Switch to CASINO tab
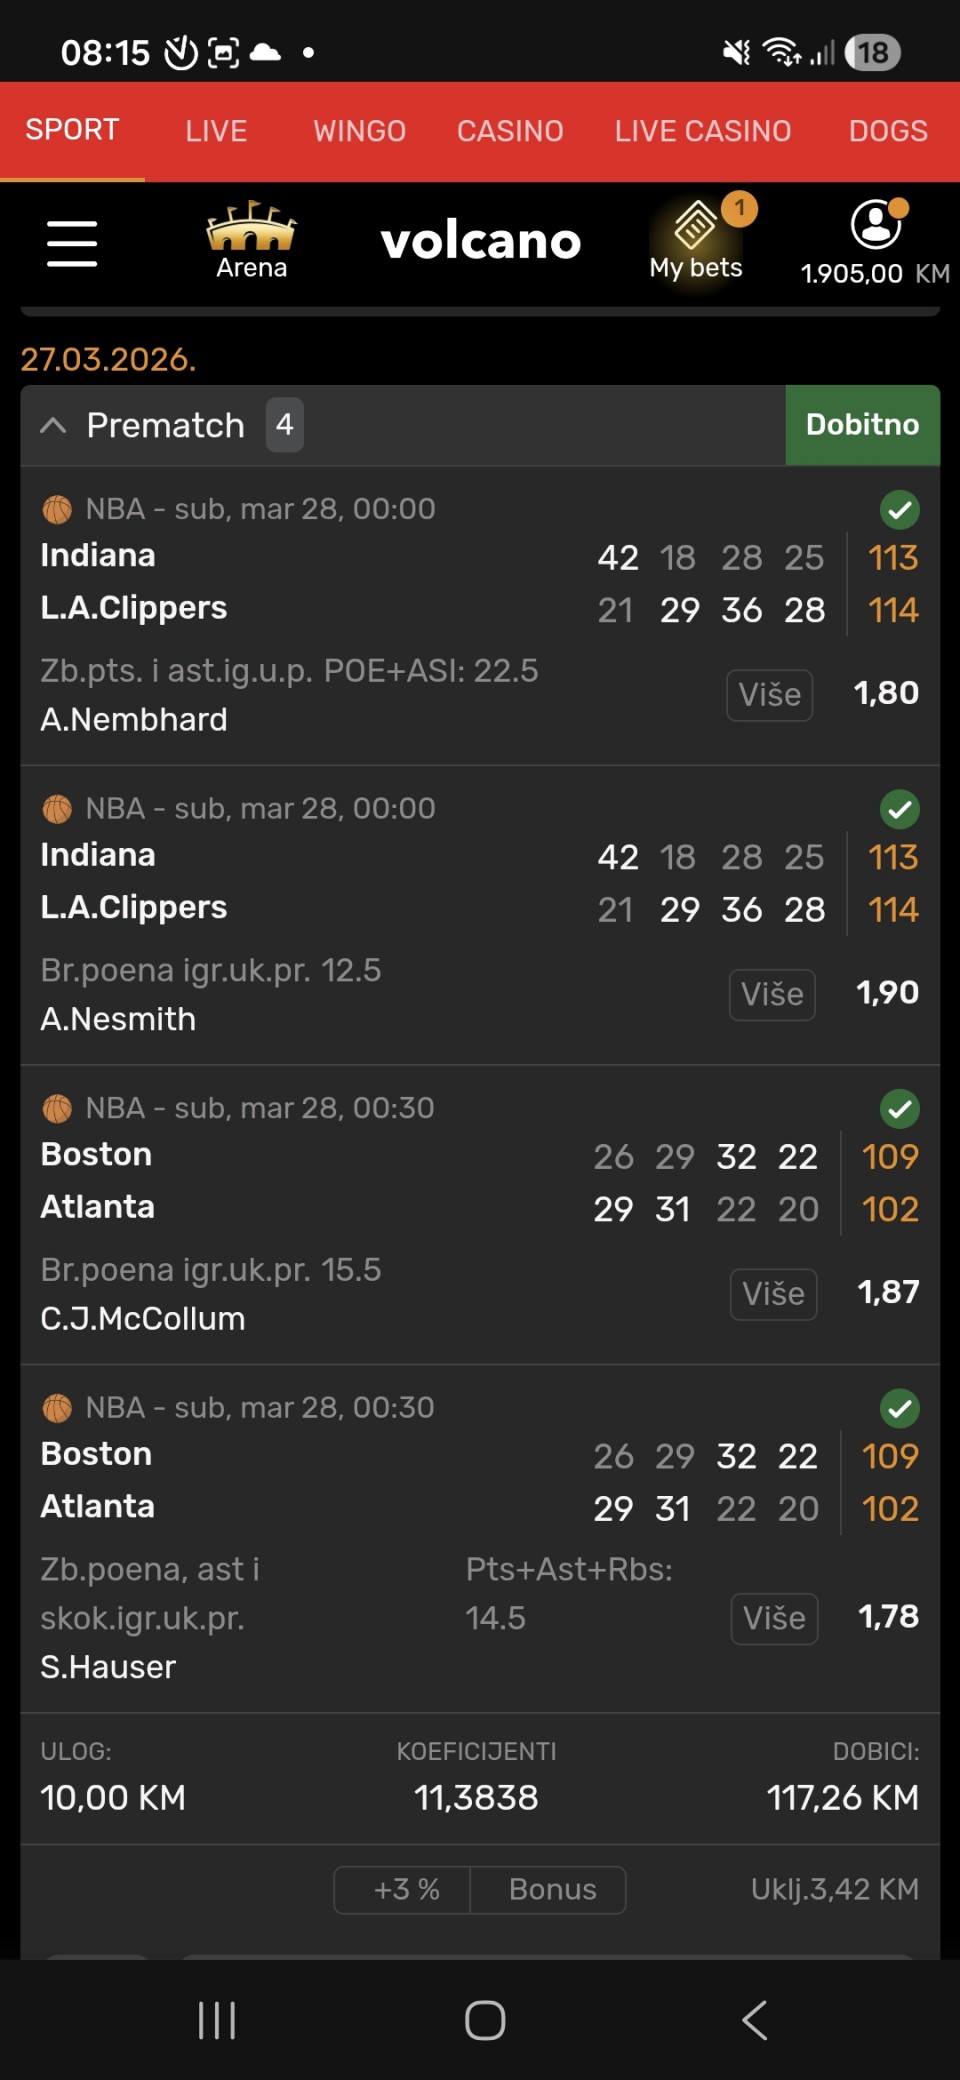Viewport: 960px width, 2080px height. (510, 131)
